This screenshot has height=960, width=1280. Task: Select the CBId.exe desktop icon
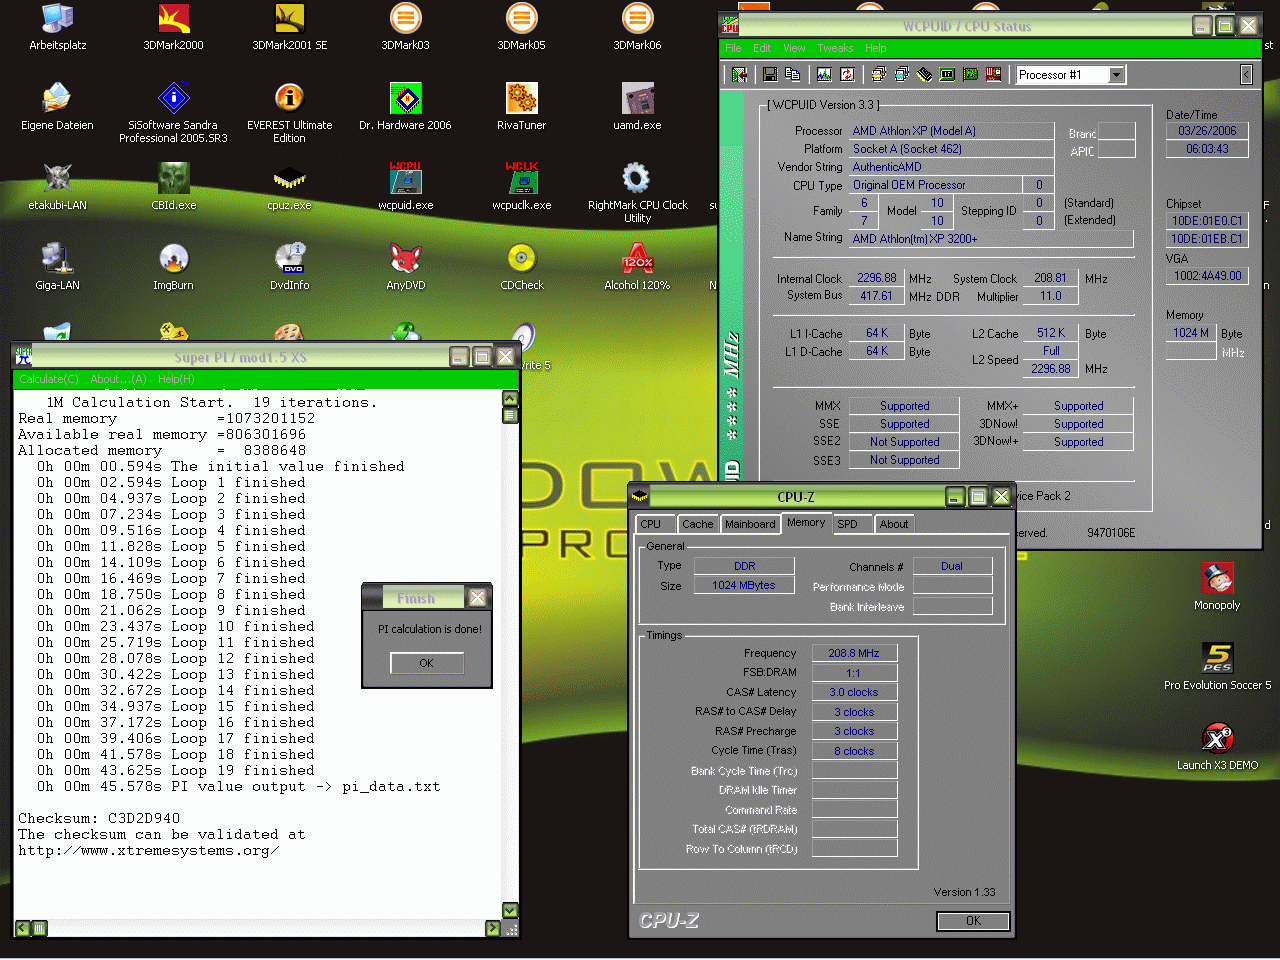(x=173, y=187)
